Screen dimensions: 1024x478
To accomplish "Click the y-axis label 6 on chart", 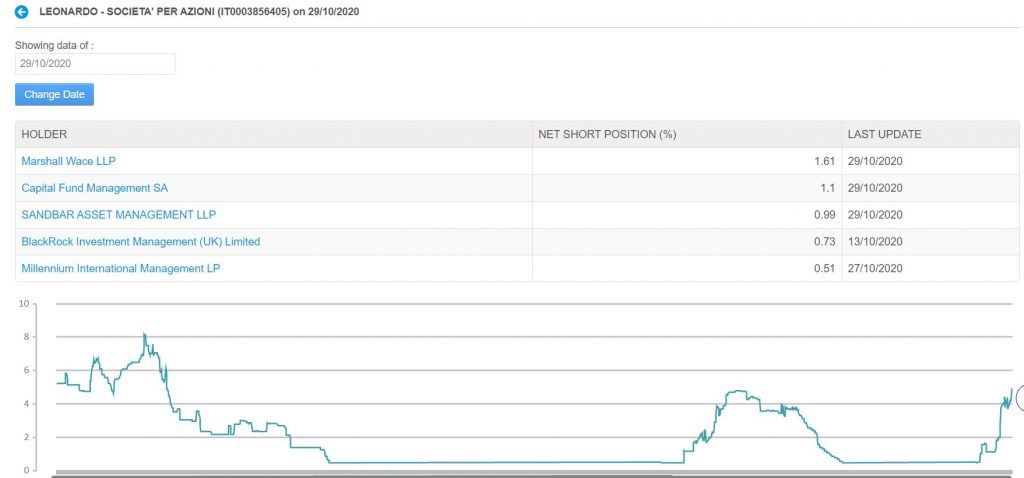I will [x=26, y=370].
